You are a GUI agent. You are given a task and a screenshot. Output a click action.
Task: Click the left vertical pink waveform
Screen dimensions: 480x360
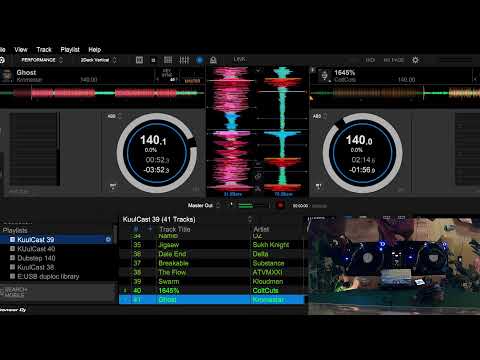[x=231, y=128]
